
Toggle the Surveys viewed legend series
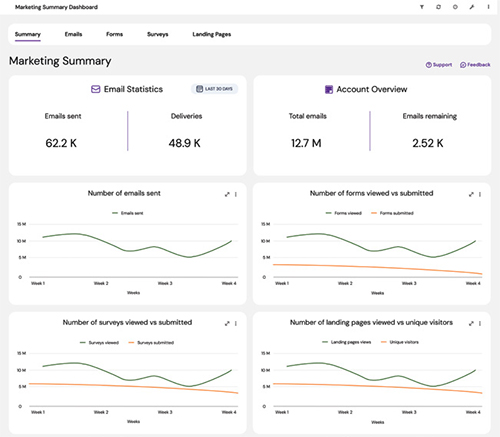99,342
